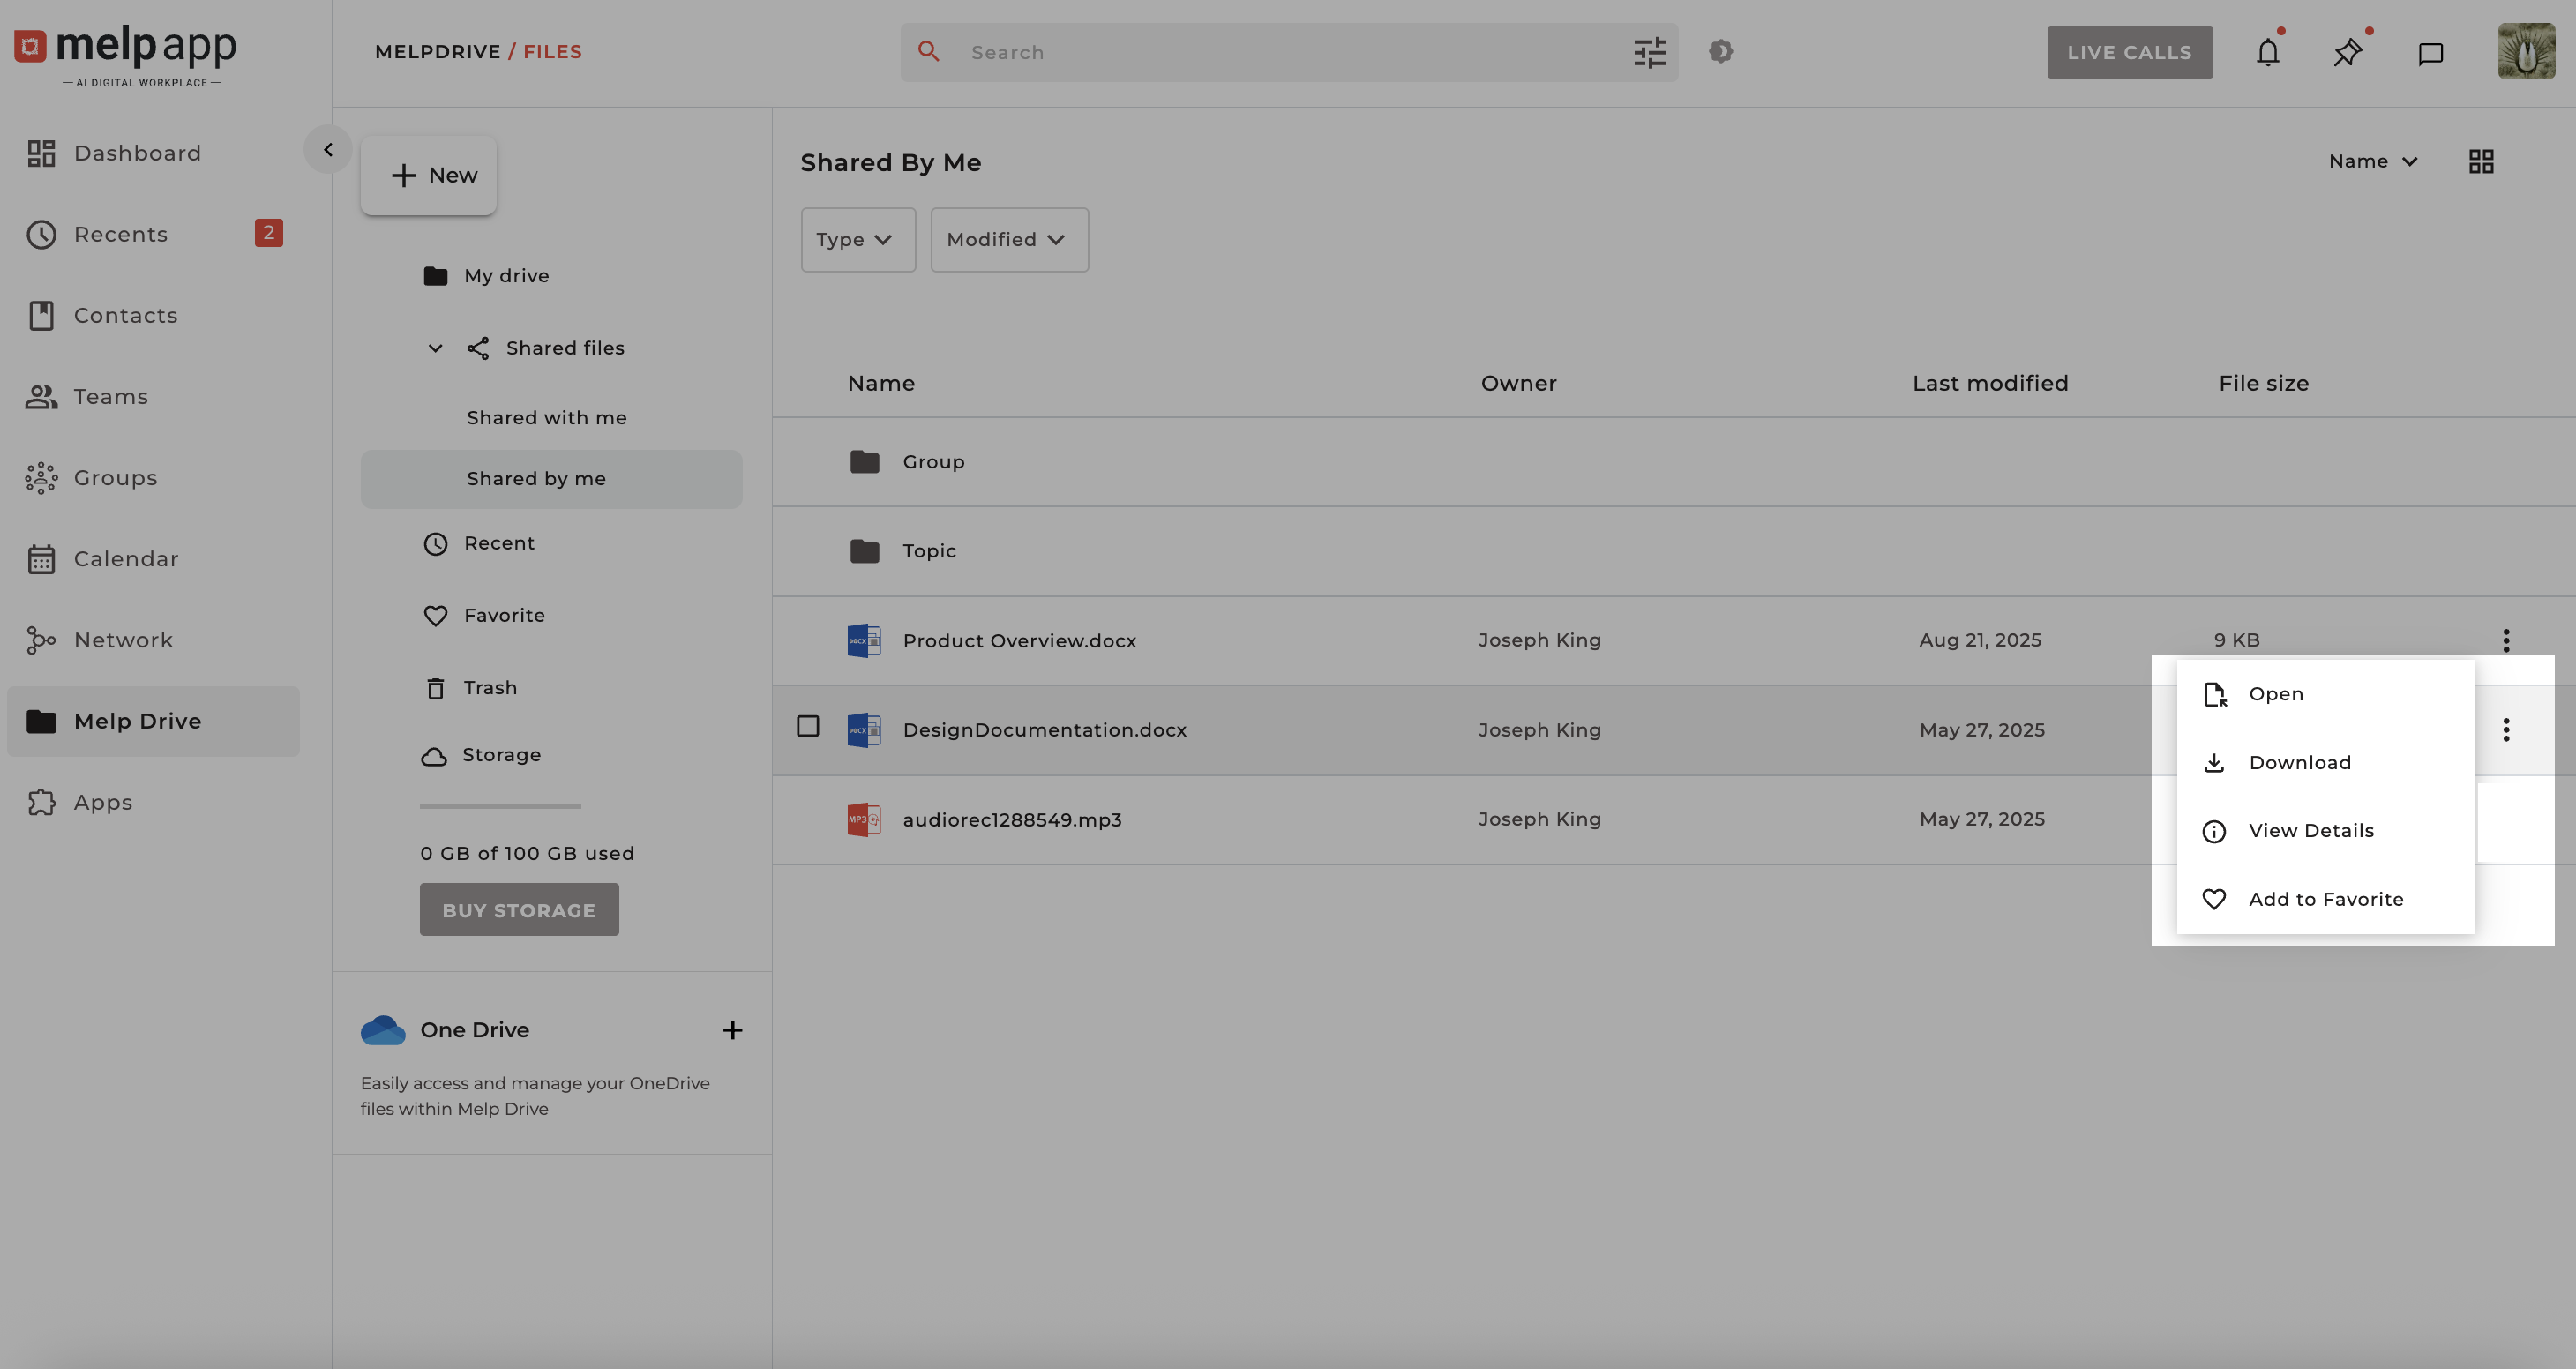The height and width of the screenshot is (1369, 2576).
Task: Open the One Drive add plus icon
Action: [x=732, y=1030]
